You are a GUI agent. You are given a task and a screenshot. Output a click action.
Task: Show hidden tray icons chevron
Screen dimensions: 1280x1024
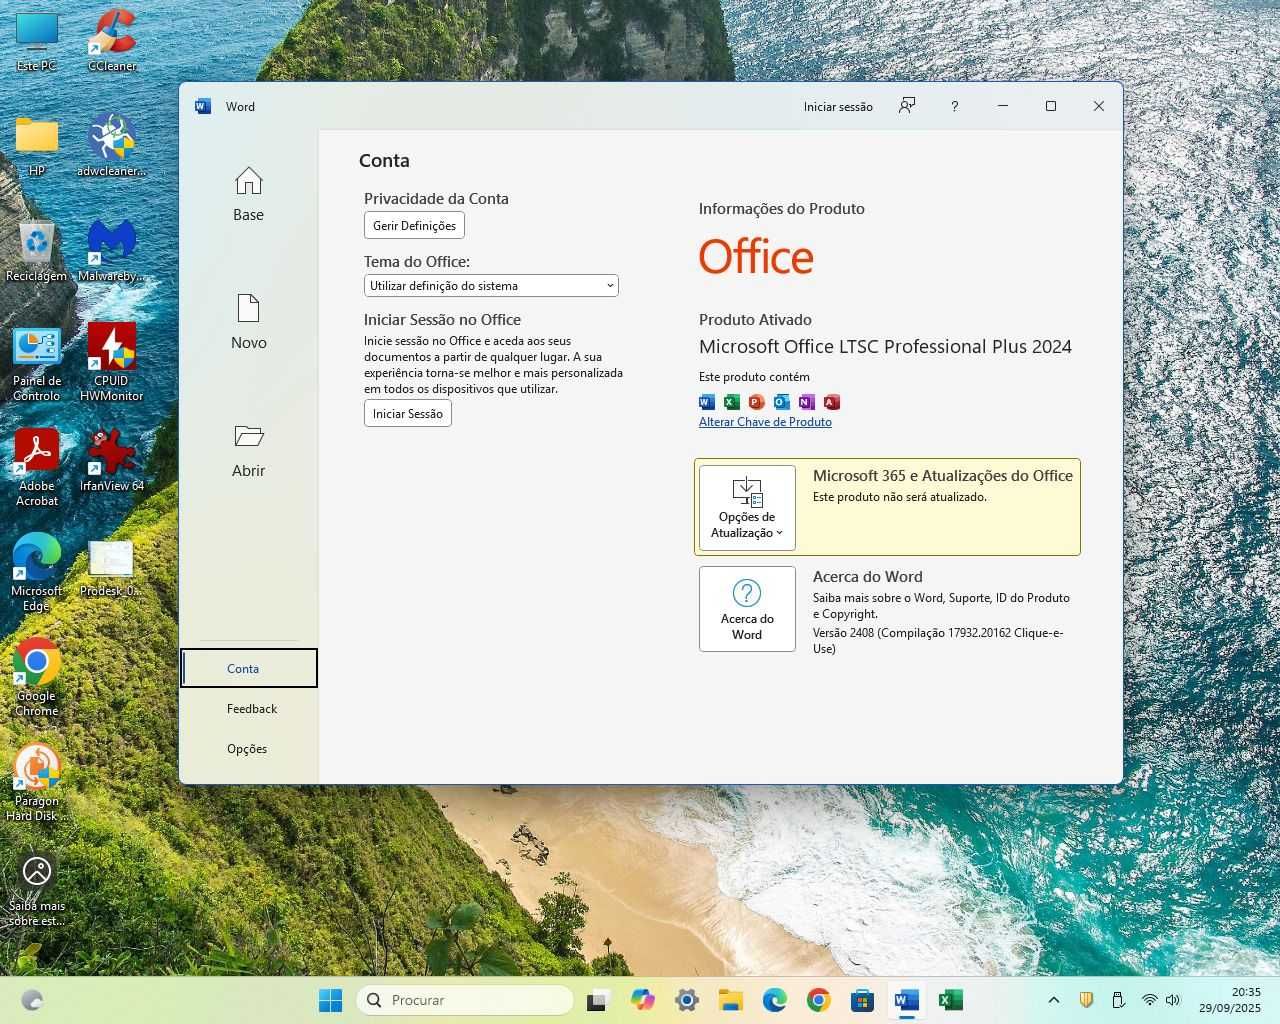click(x=1053, y=1000)
